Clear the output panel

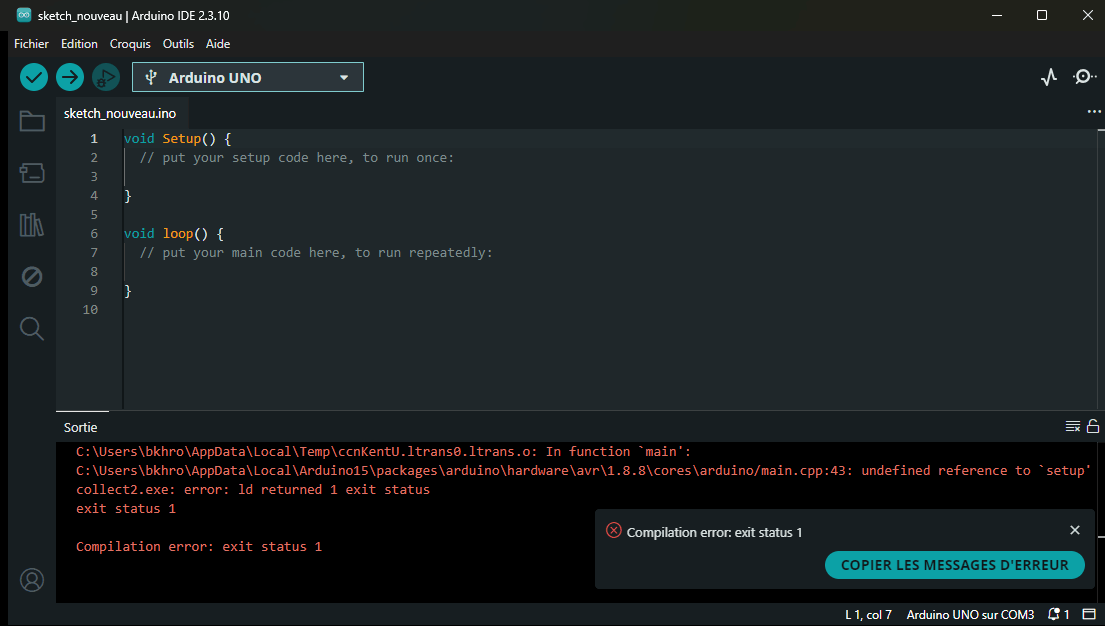pos(1073,426)
